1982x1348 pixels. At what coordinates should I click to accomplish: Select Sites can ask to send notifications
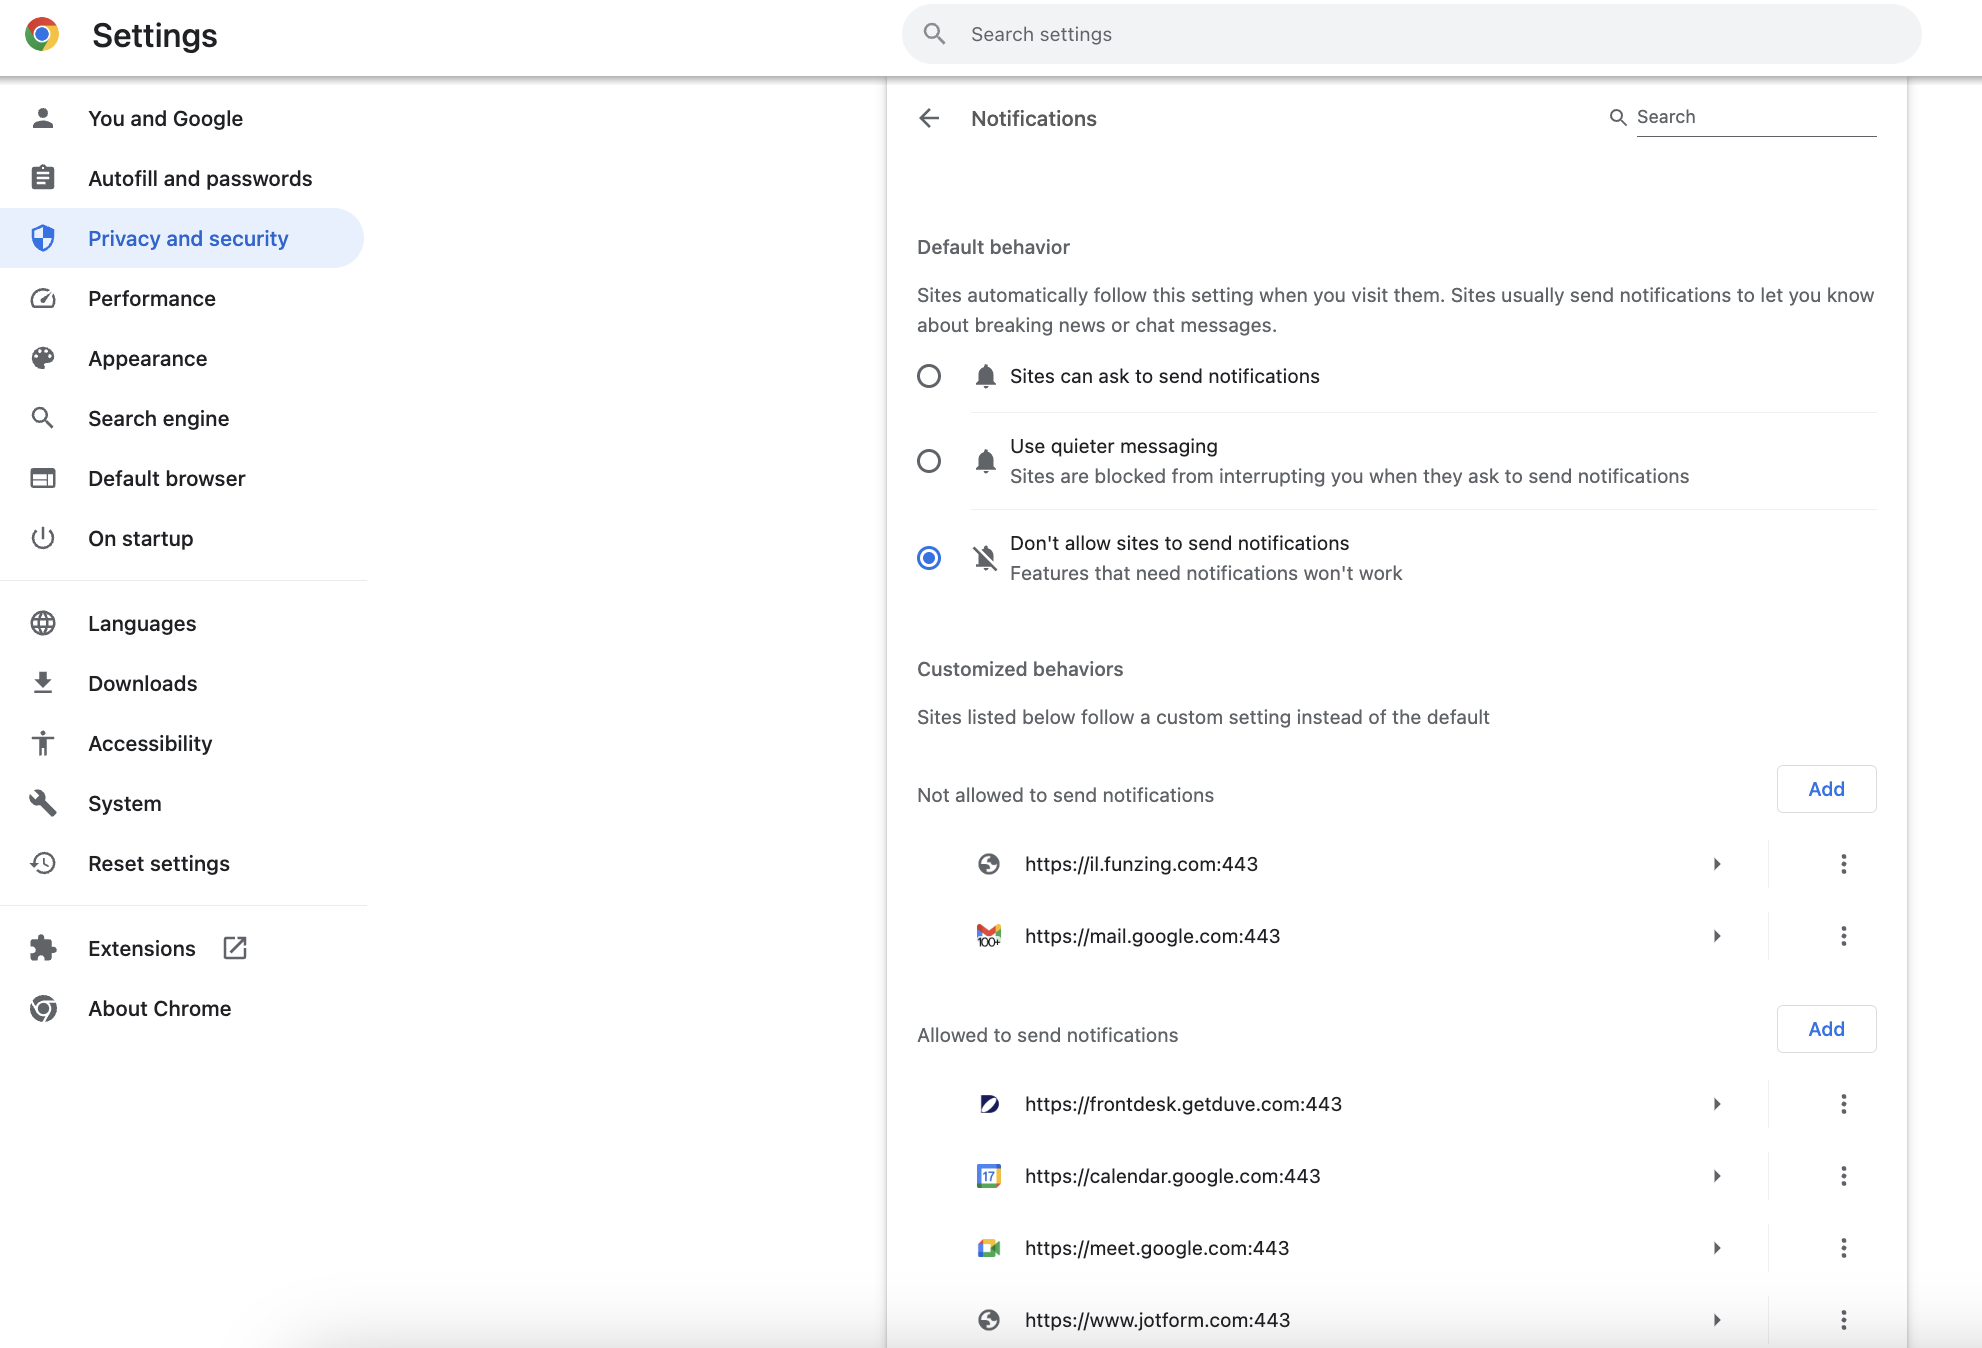(929, 376)
